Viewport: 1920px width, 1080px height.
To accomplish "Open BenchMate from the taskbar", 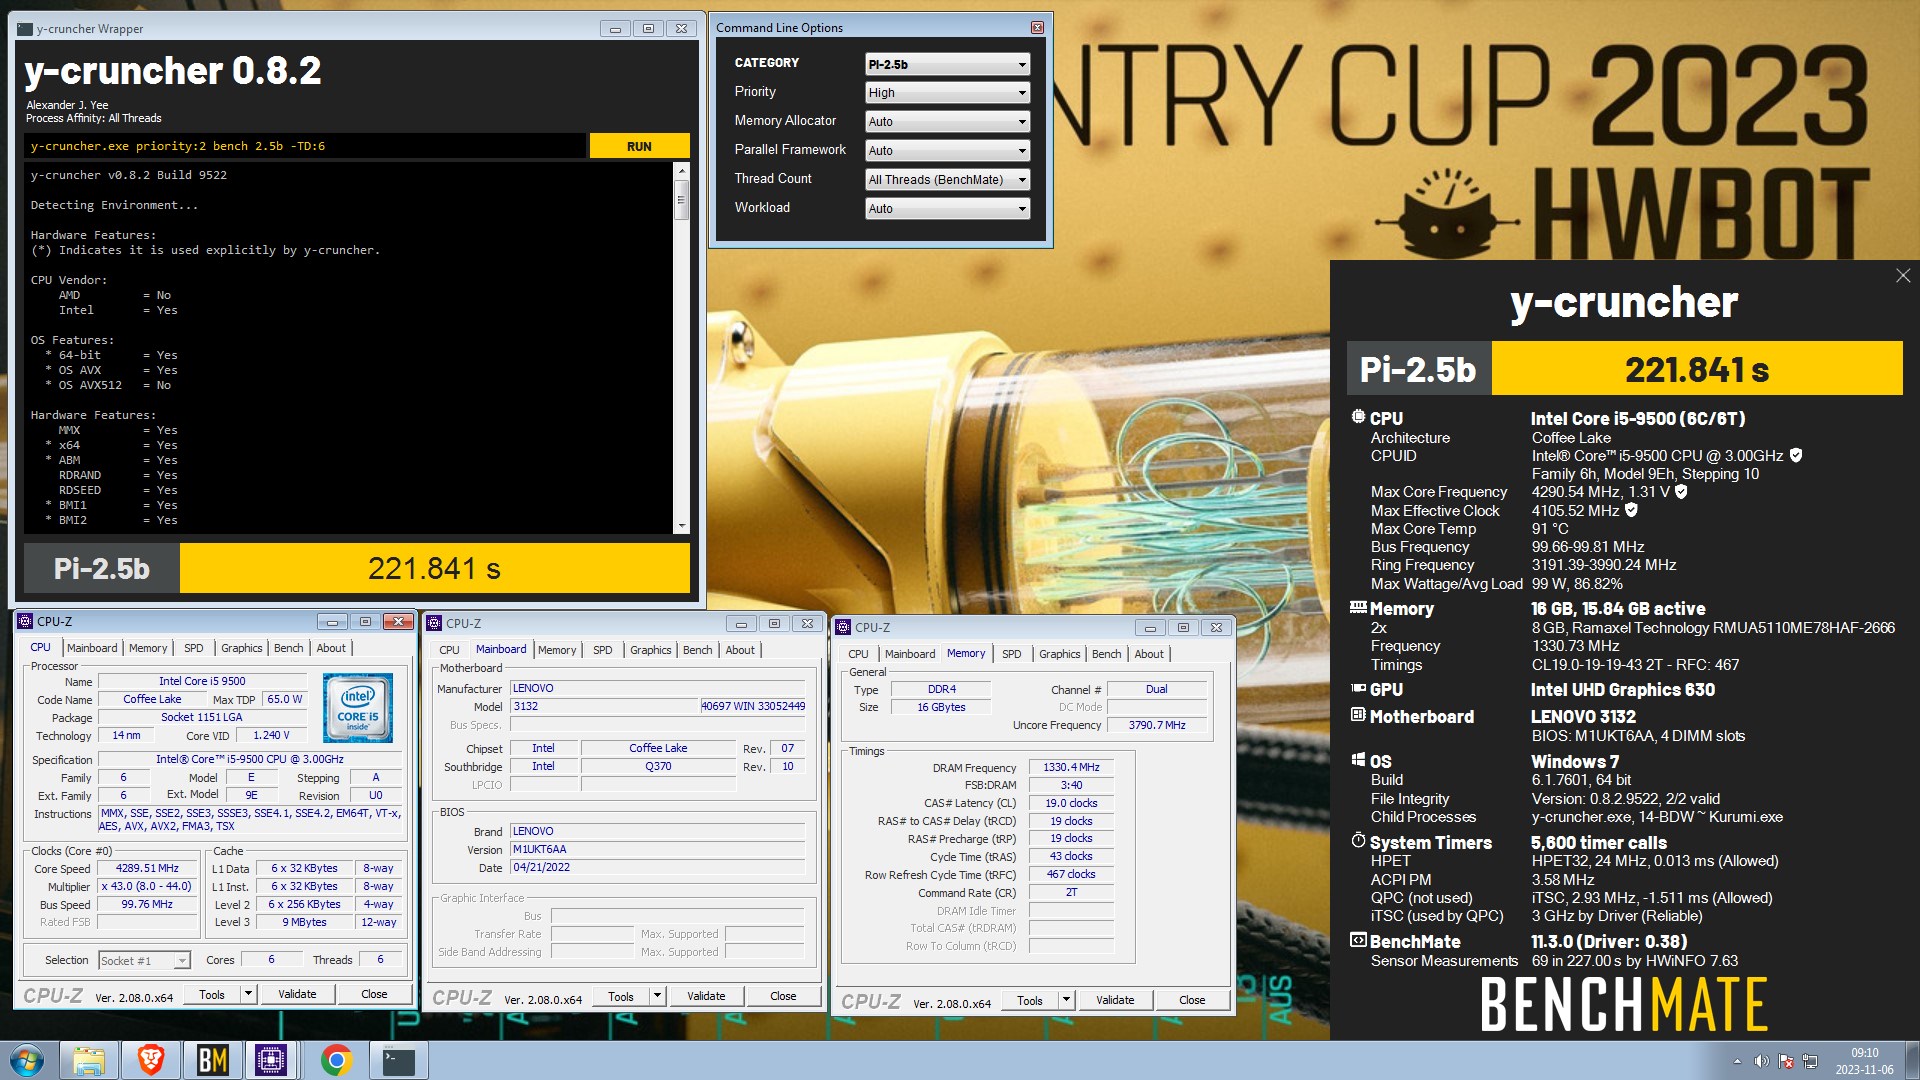I will (212, 1060).
